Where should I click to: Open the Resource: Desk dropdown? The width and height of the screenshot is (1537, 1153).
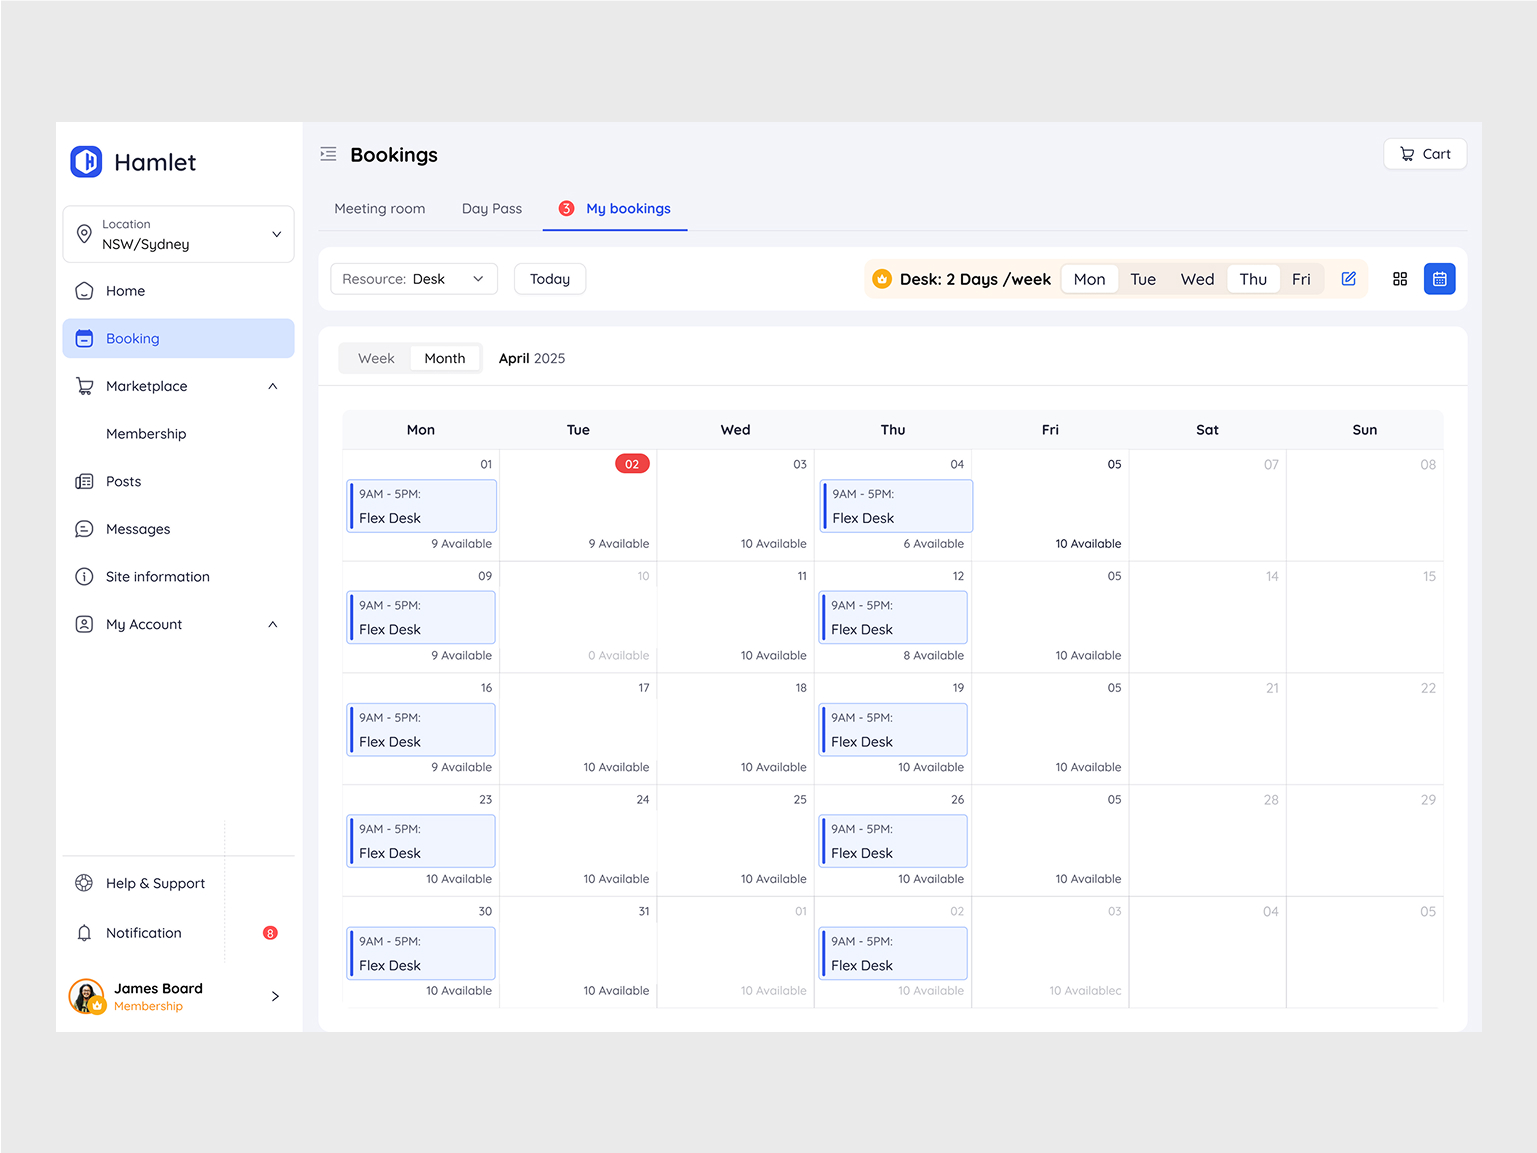click(413, 278)
